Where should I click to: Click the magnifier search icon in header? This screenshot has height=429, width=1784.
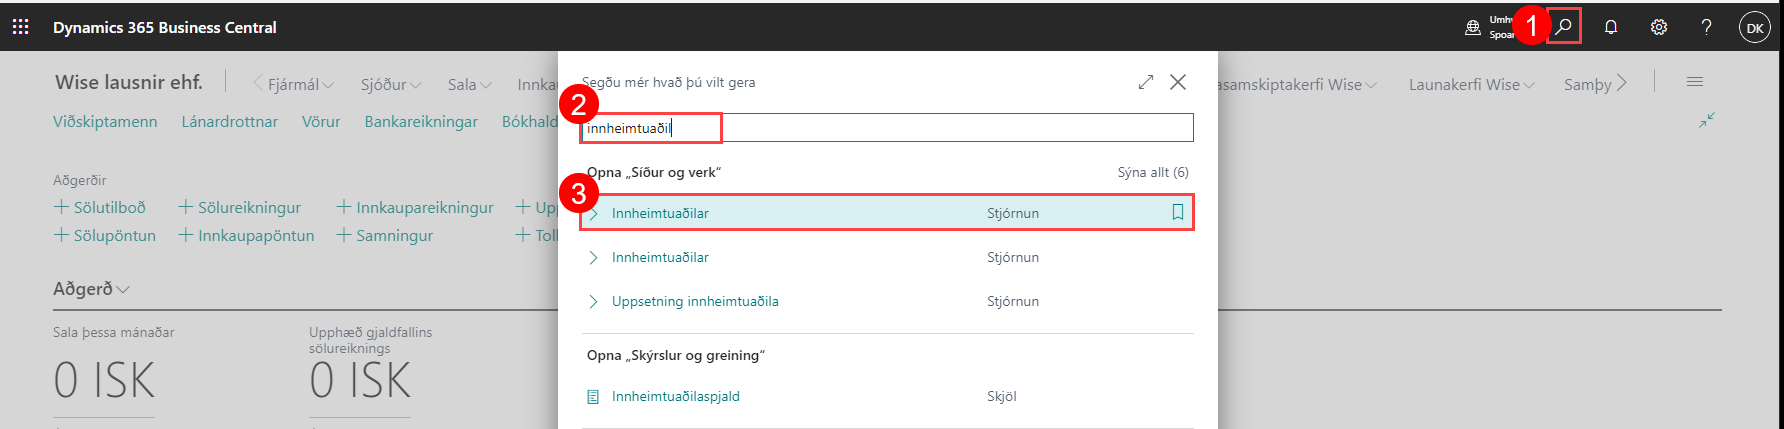pos(1564,26)
